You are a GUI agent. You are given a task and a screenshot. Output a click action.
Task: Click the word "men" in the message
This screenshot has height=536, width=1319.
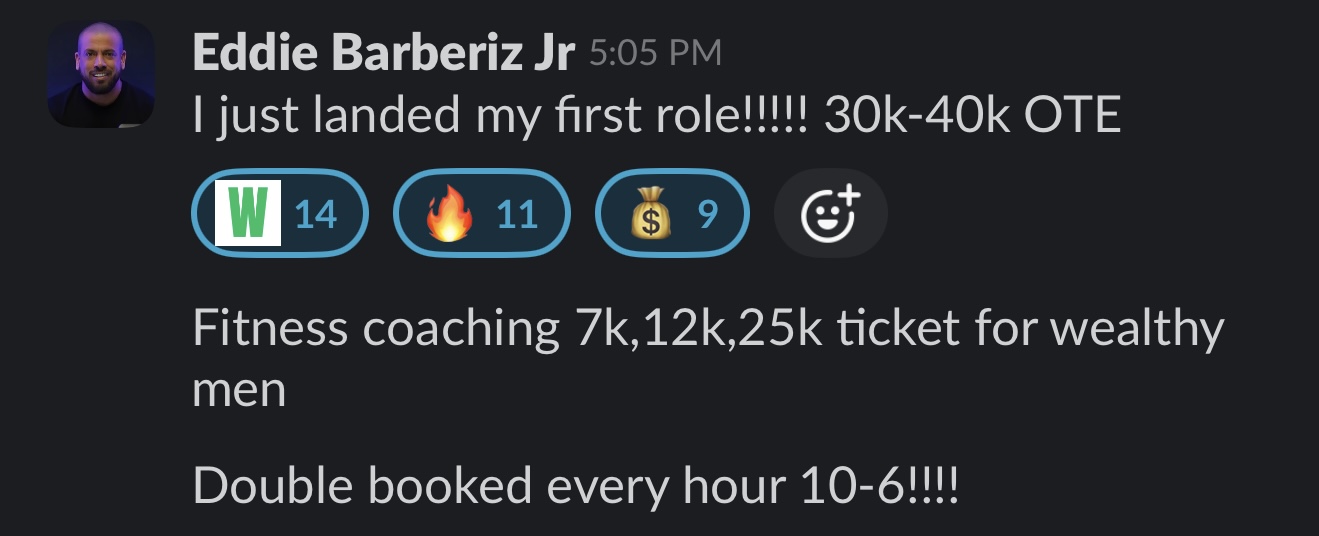(x=239, y=389)
